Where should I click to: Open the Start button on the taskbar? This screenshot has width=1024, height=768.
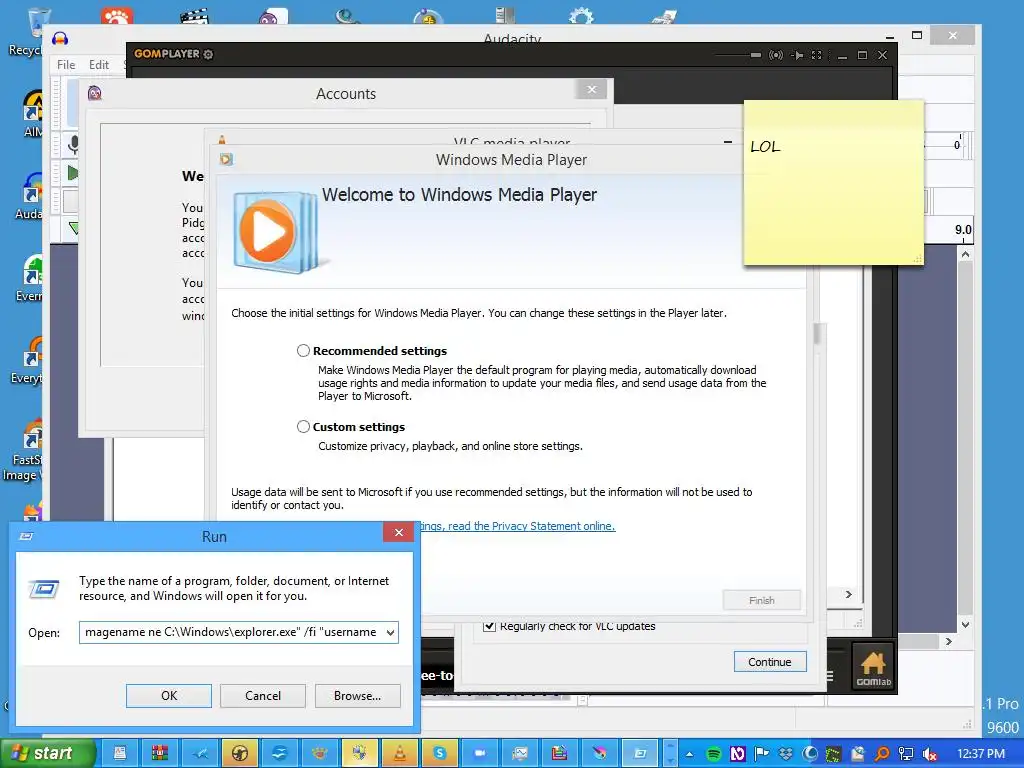point(48,753)
